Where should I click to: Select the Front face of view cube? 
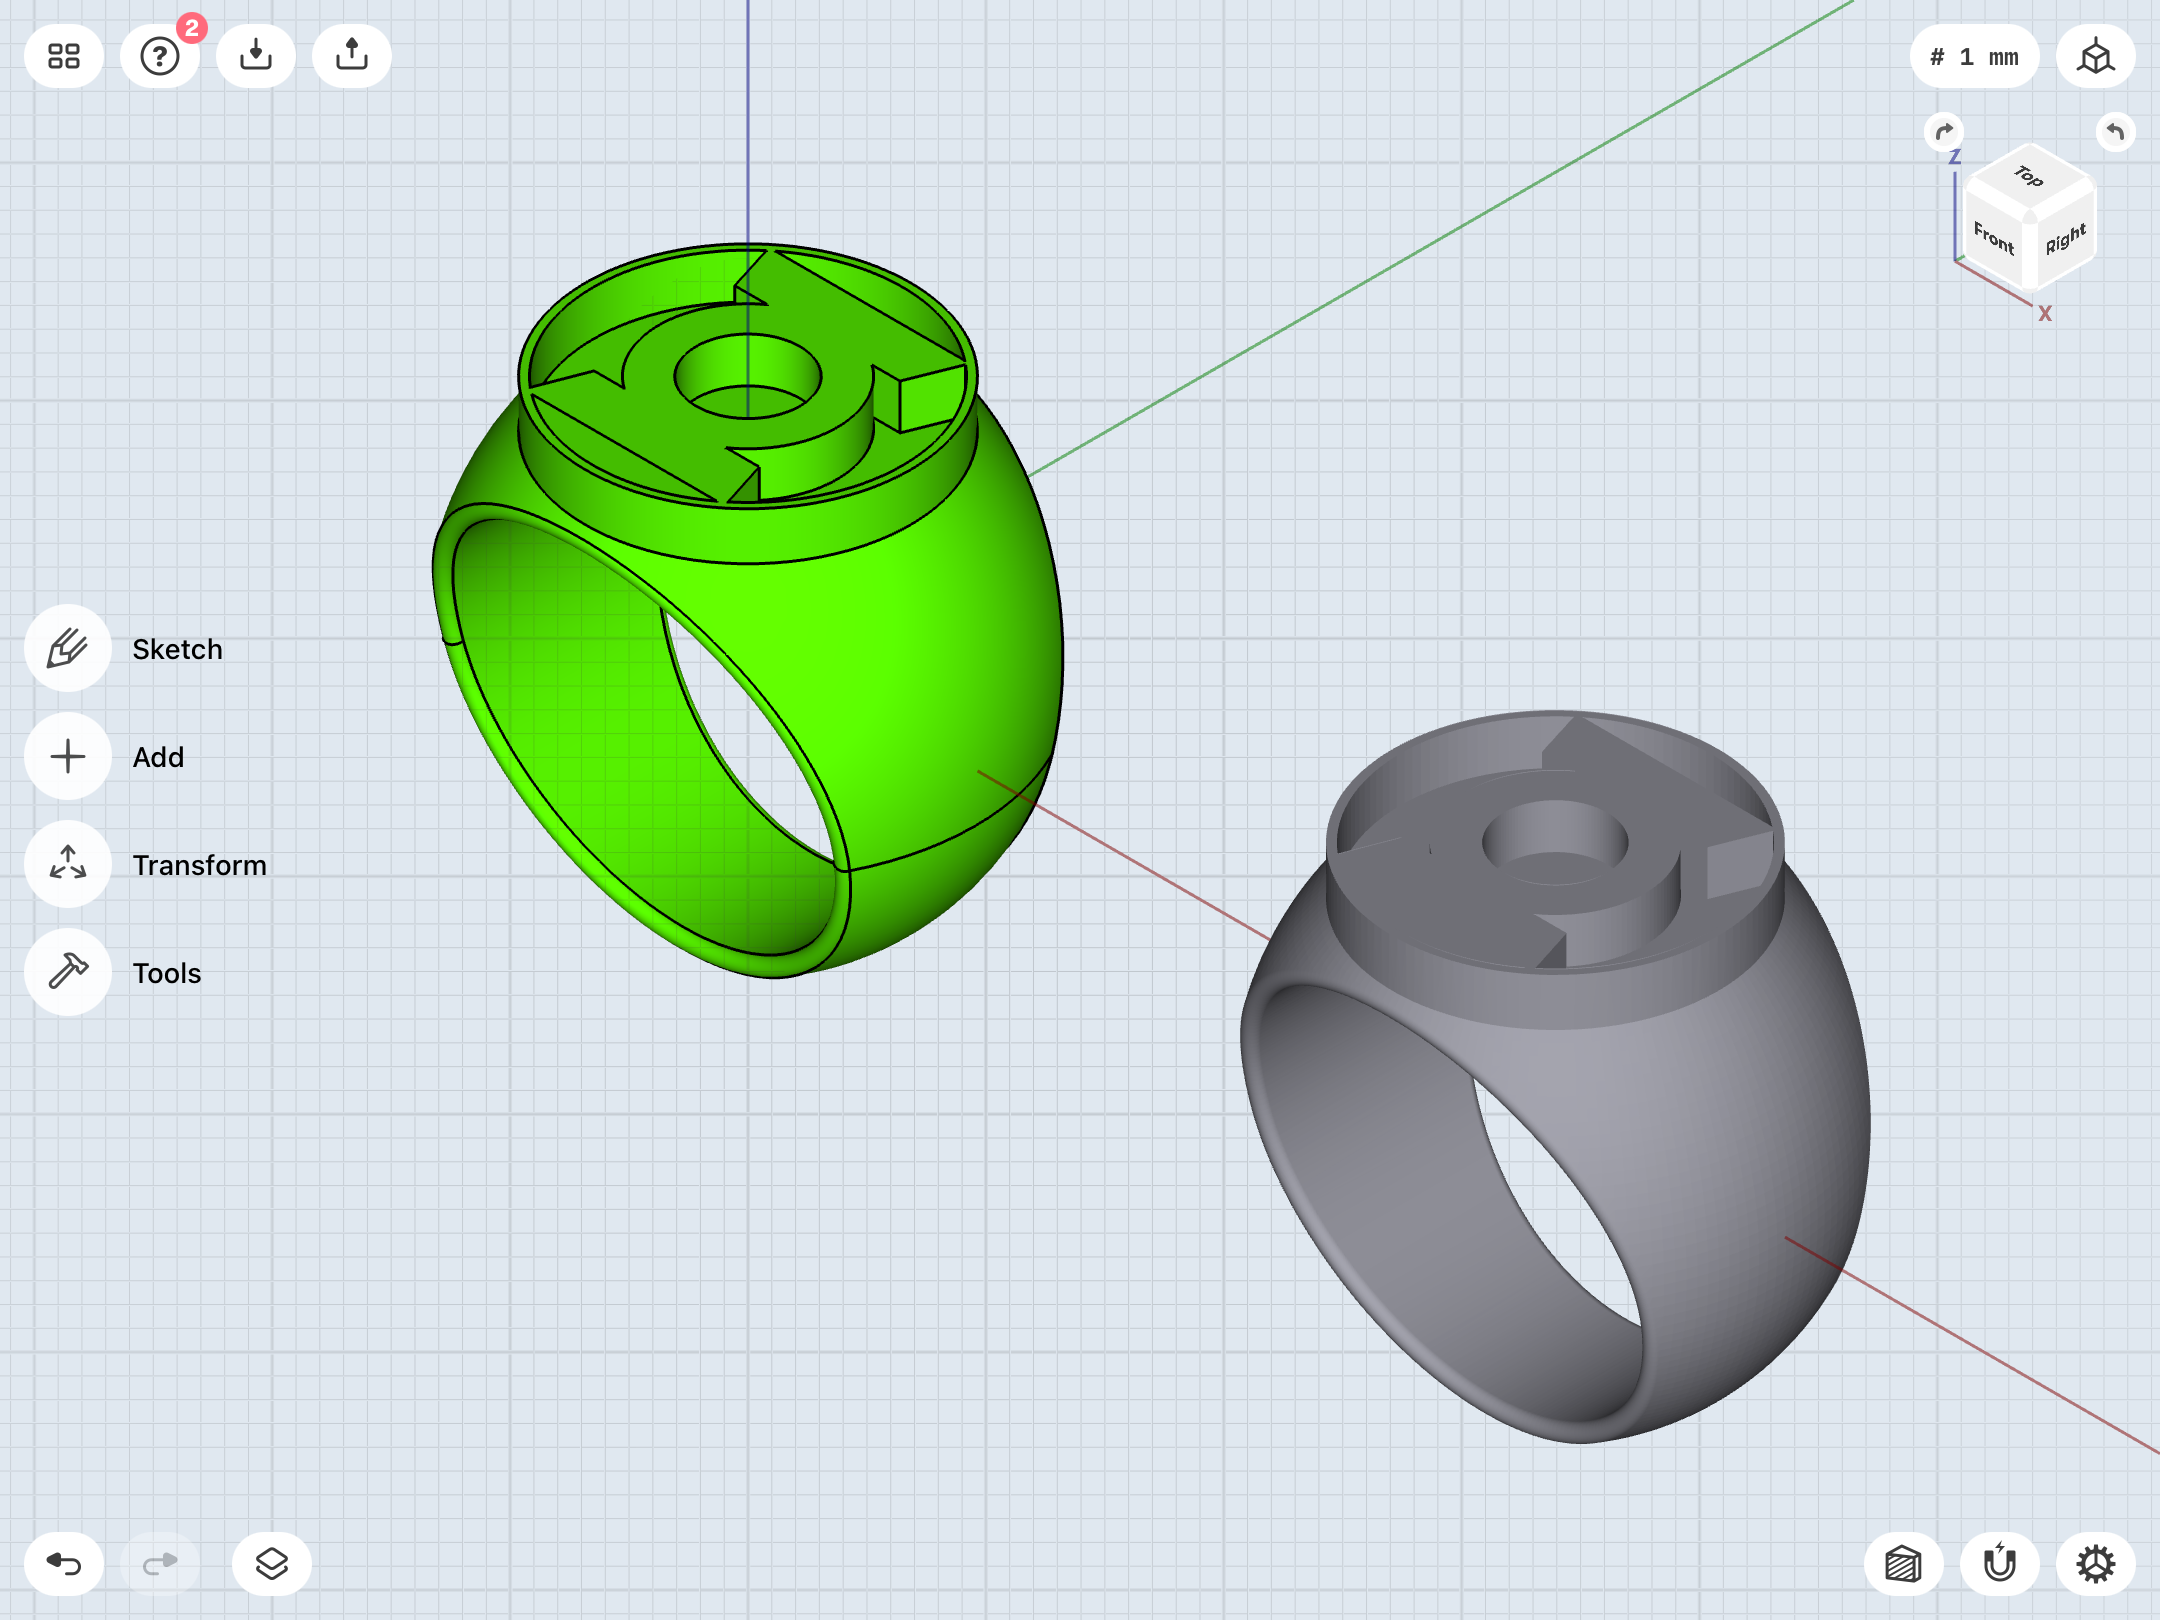pyautogui.click(x=1993, y=237)
